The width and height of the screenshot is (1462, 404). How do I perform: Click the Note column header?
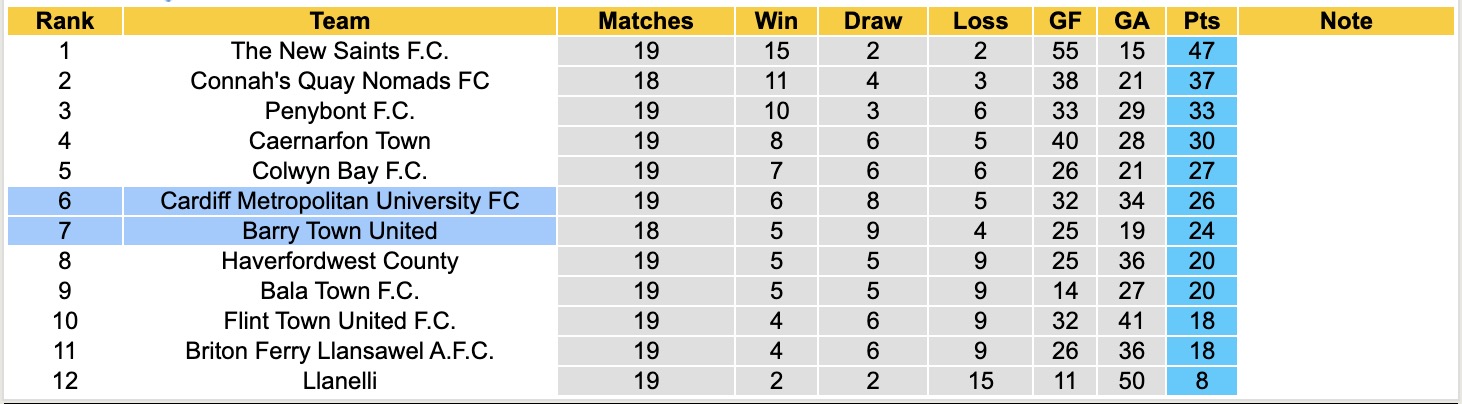[1346, 21]
